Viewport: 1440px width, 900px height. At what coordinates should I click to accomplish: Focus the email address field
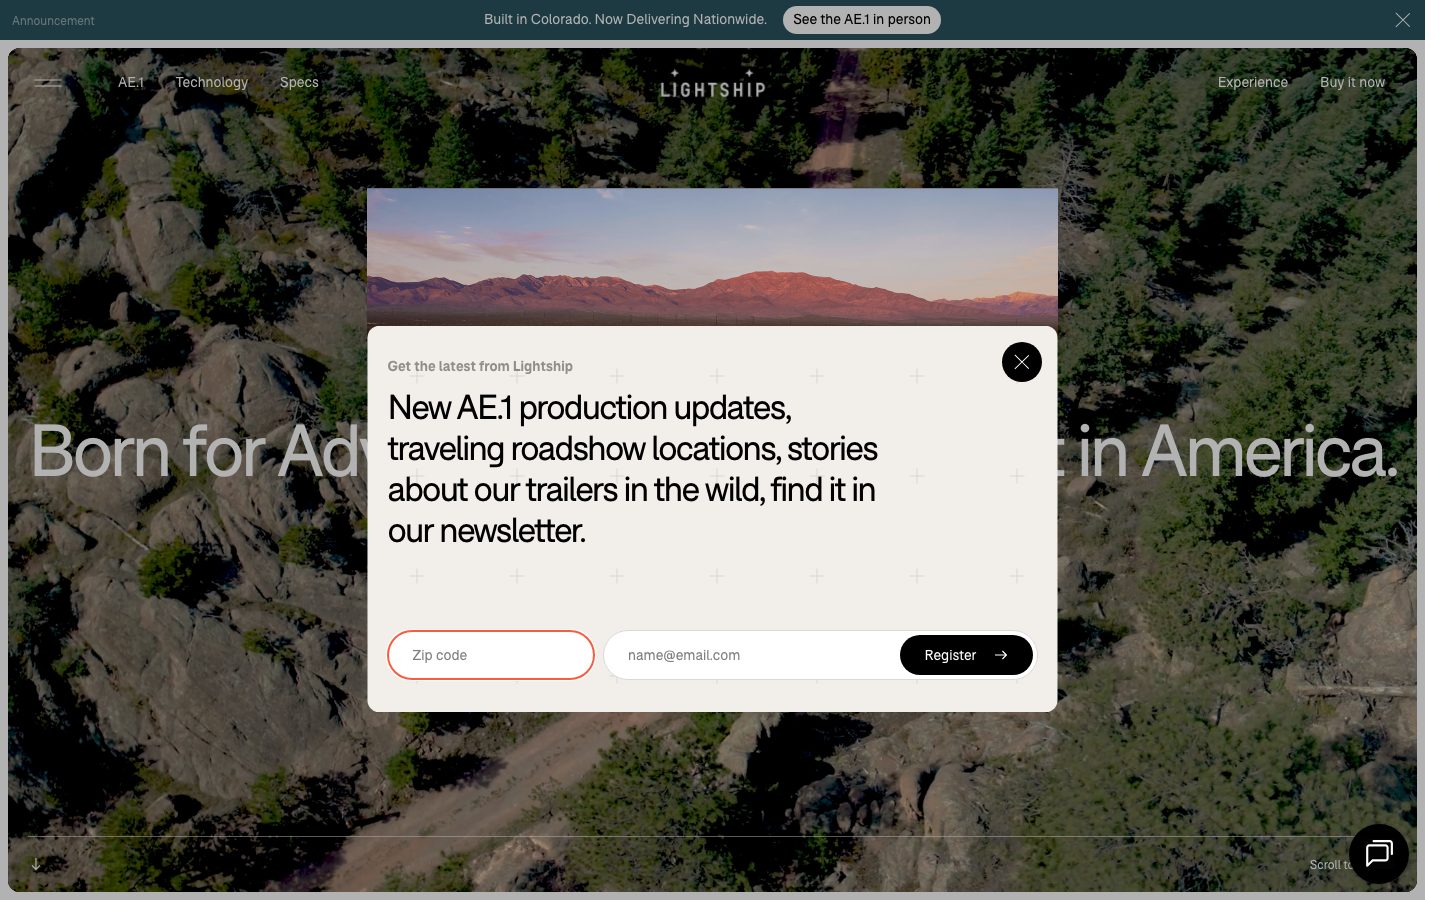pos(752,655)
